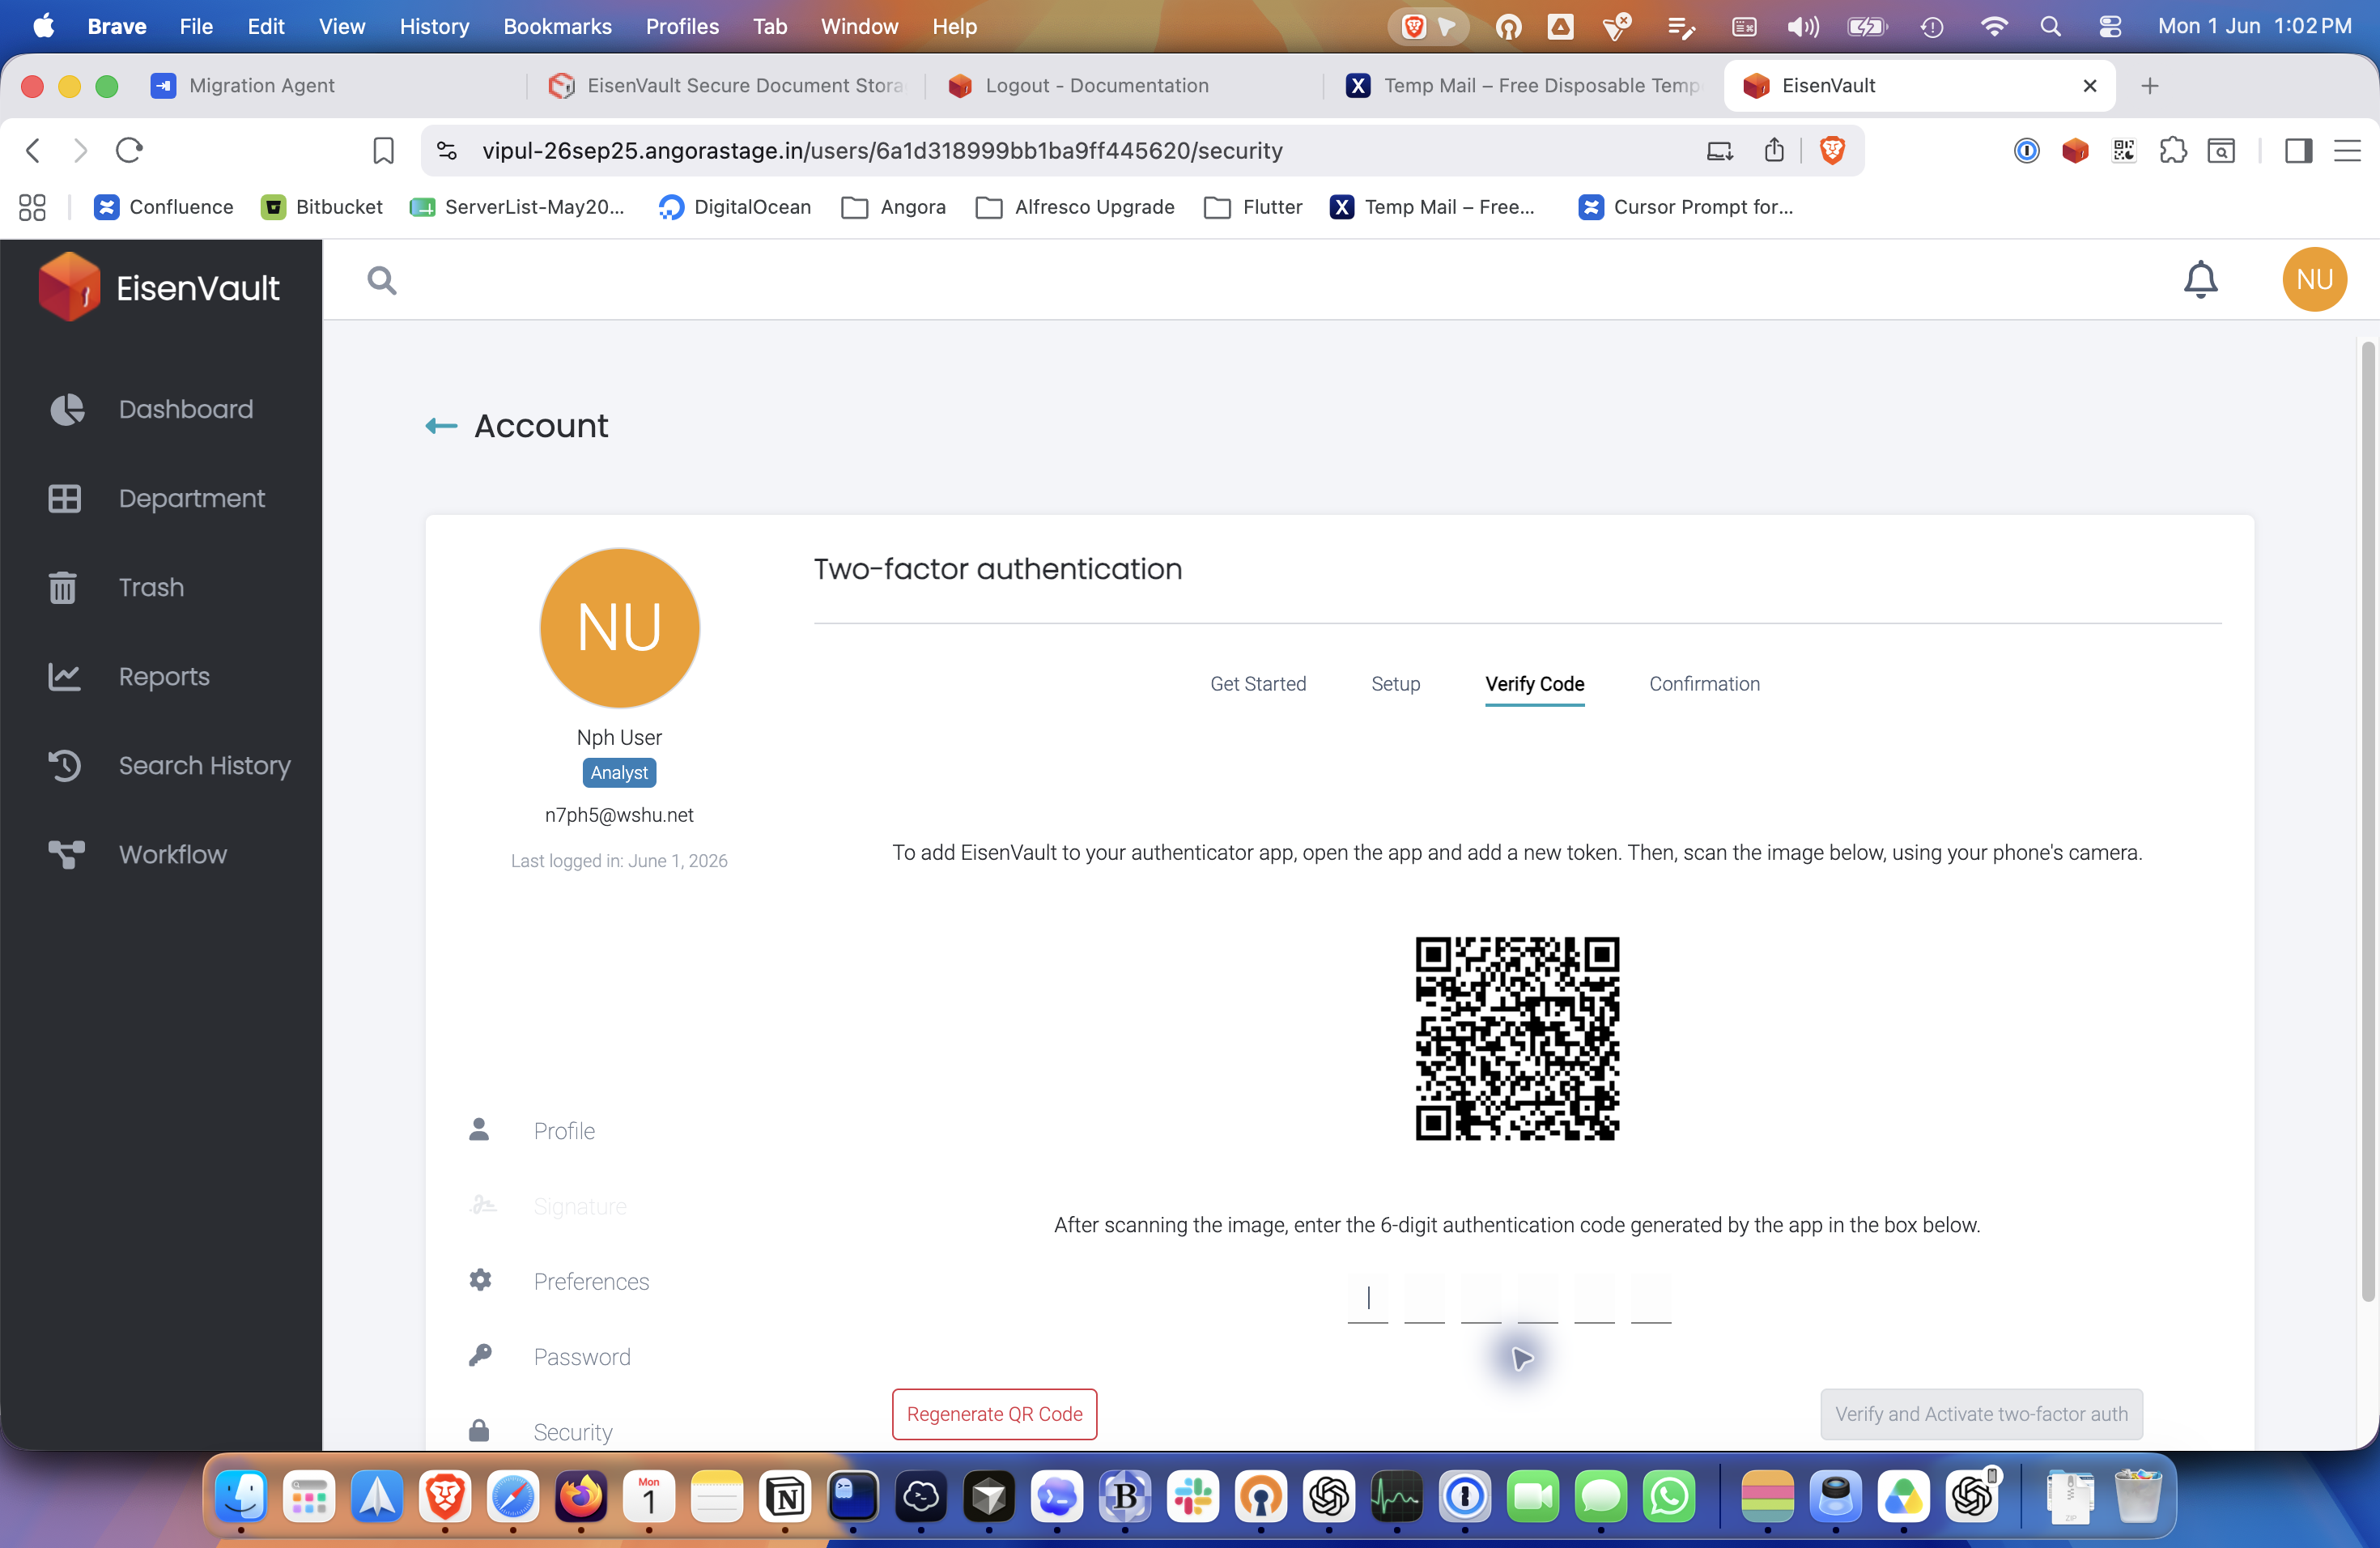Click Verify and Activate two-factor auth

pos(1981,1413)
